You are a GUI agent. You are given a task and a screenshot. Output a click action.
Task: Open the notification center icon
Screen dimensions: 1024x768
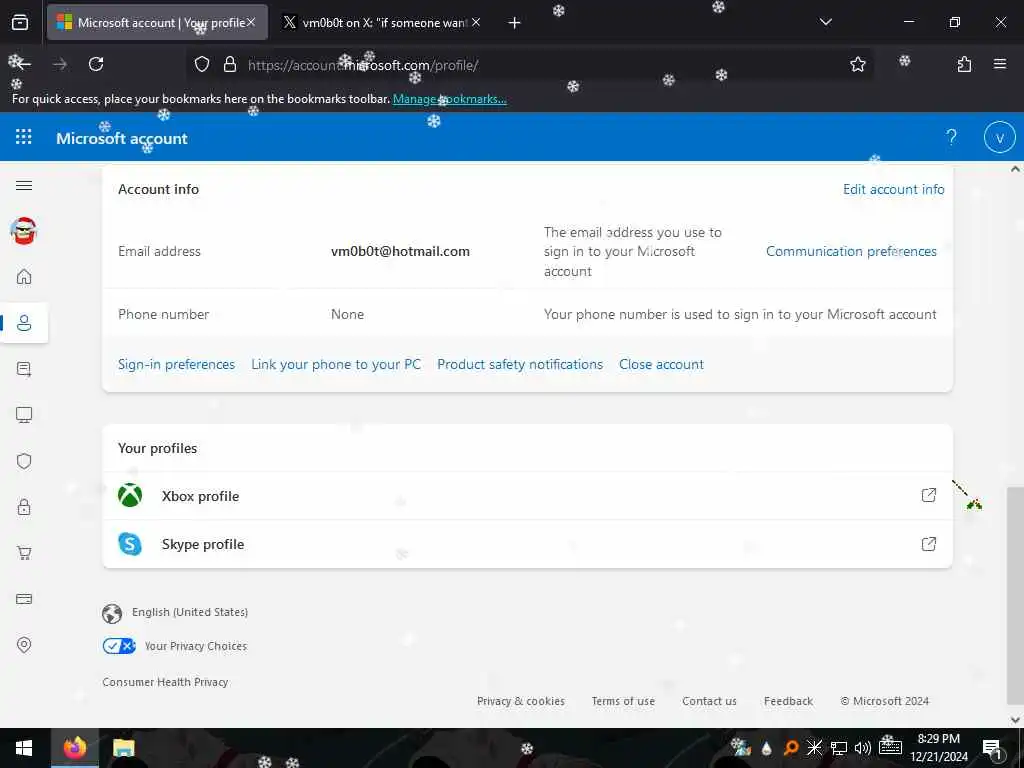click(x=992, y=748)
